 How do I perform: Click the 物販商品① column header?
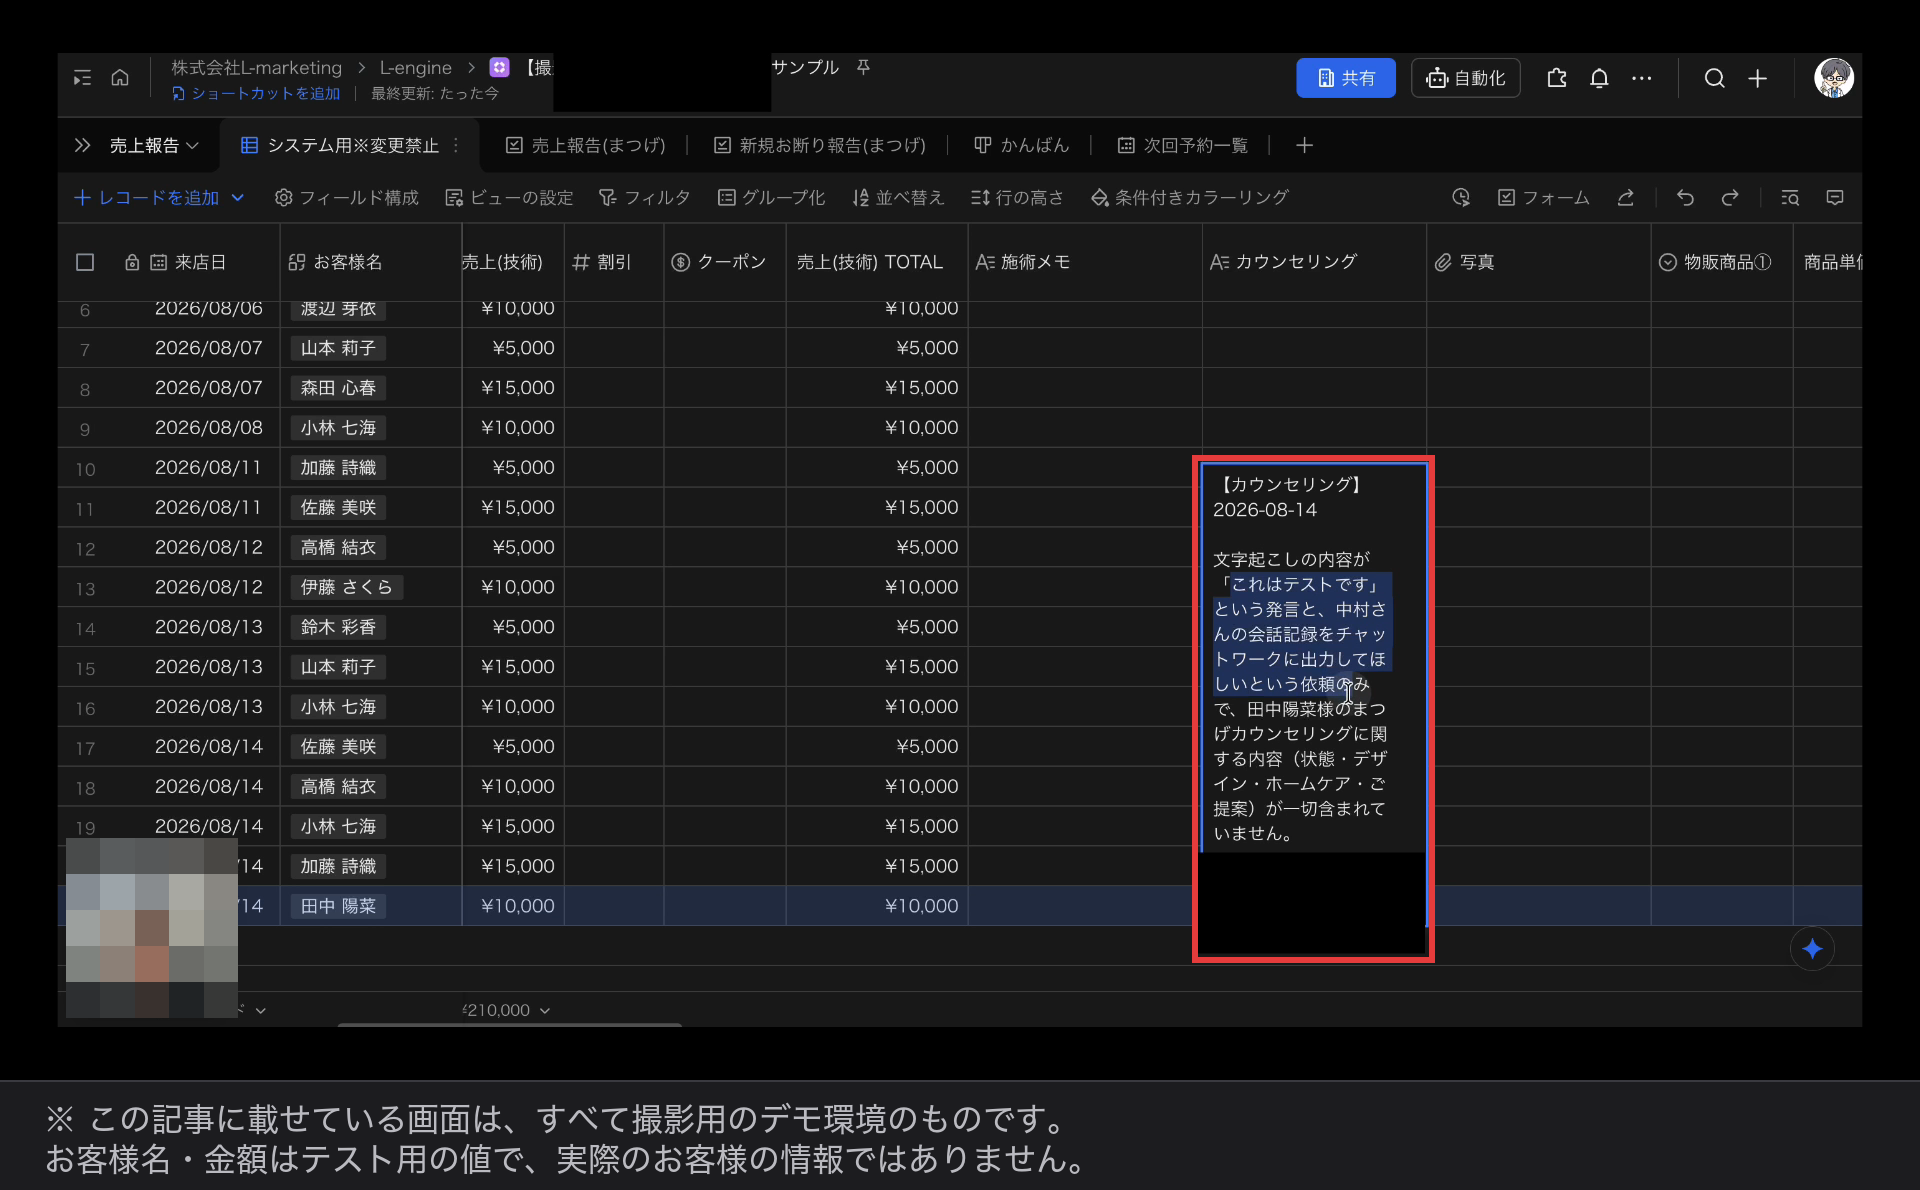tap(1721, 262)
